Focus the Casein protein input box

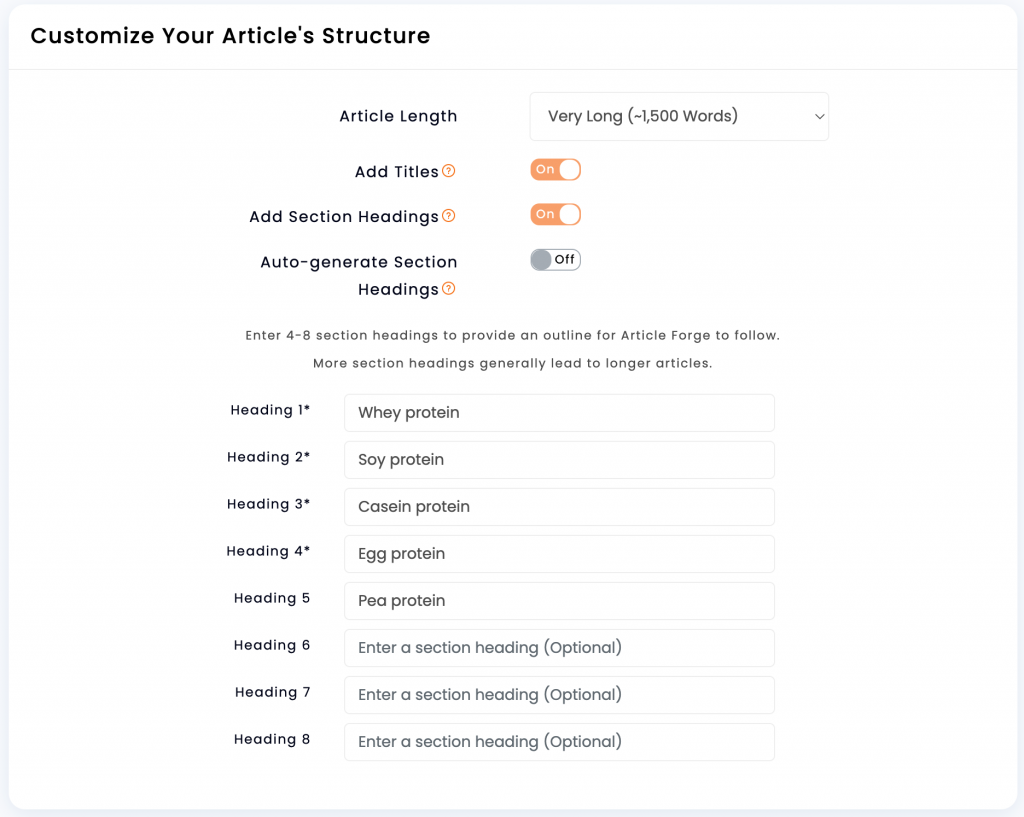point(559,507)
